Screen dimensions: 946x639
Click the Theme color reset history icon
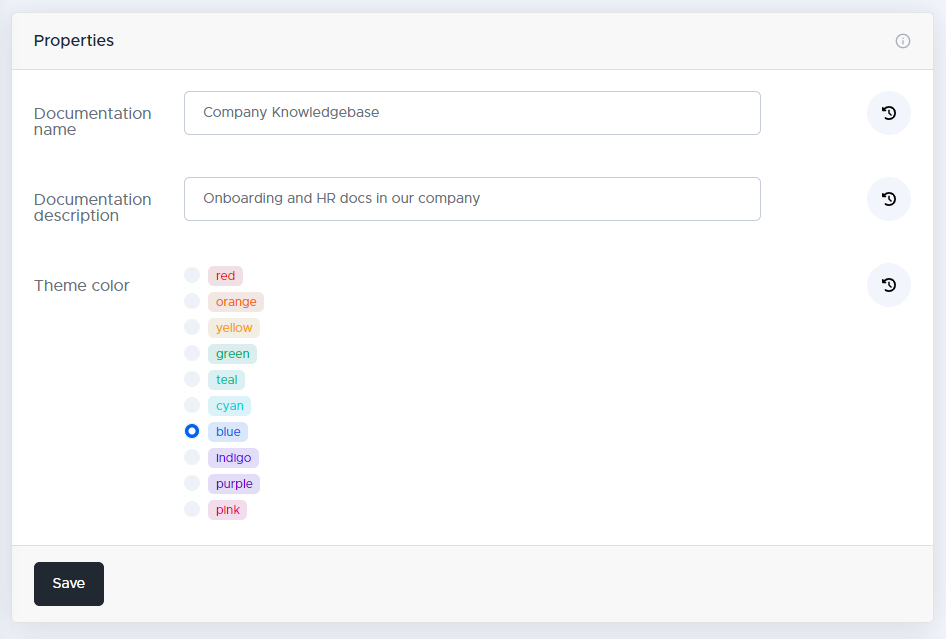click(888, 285)
